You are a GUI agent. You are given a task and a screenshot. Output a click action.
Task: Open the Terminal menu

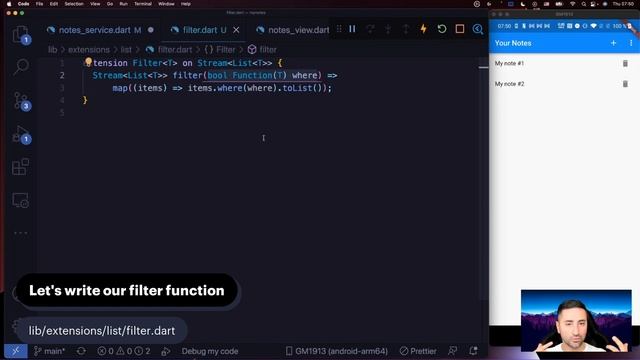click(x=143, y=4)
